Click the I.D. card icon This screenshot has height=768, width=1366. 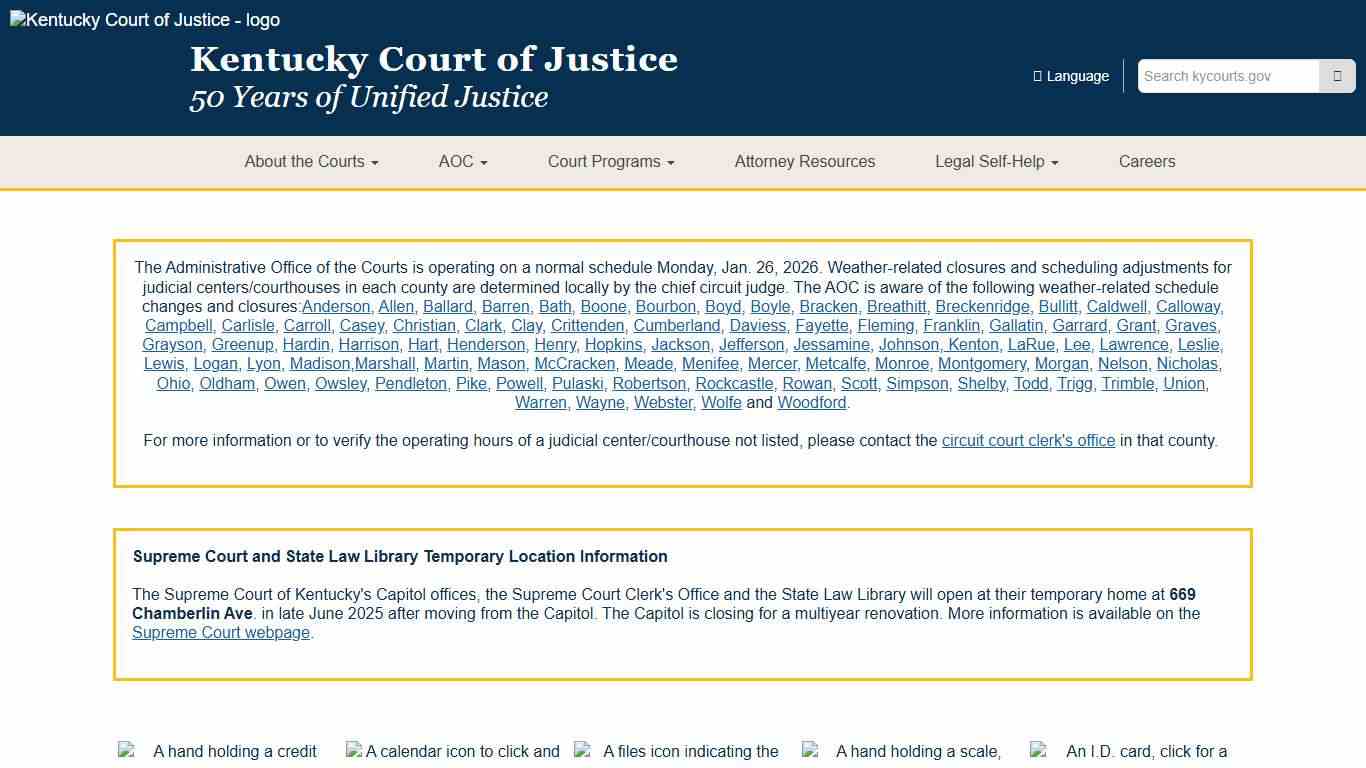click(1037, 750)
